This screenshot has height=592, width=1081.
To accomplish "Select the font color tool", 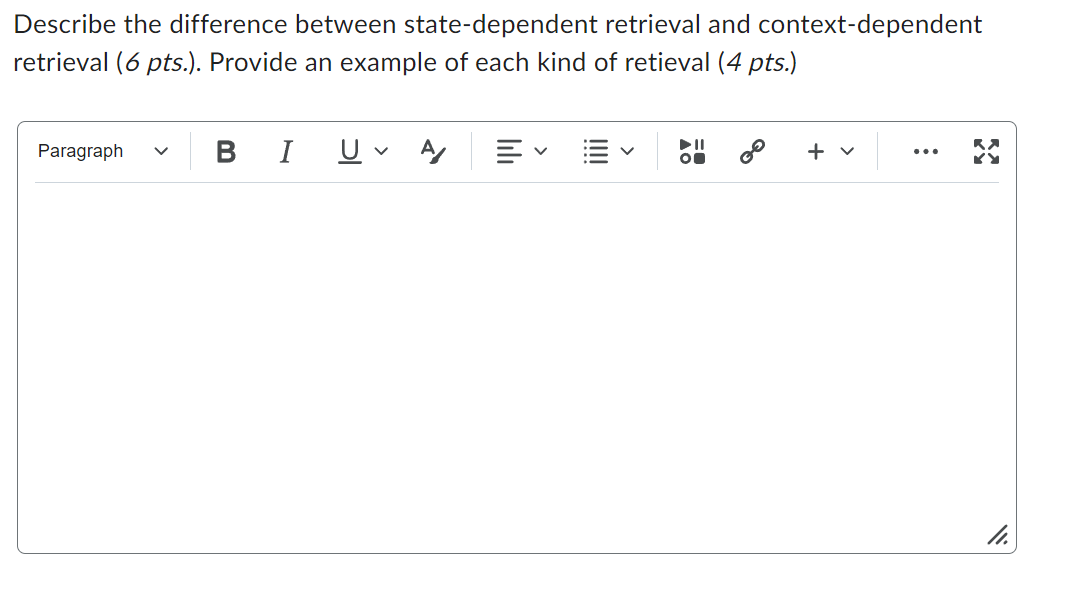I will [x=432, y=151].
